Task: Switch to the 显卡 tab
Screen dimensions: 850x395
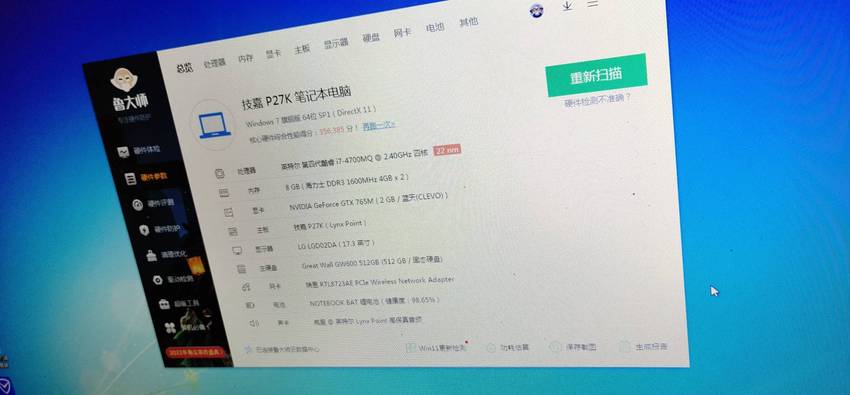Action: pos(274,54)
